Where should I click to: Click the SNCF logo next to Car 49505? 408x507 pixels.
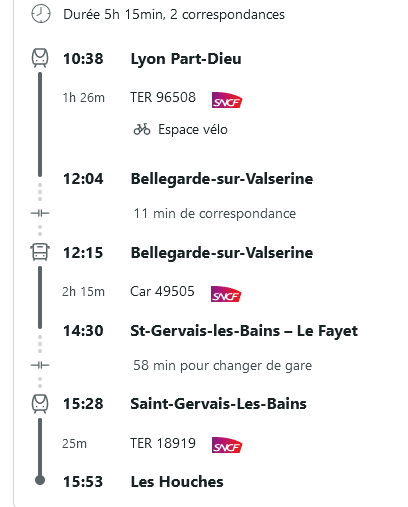[x=226, y=294]
